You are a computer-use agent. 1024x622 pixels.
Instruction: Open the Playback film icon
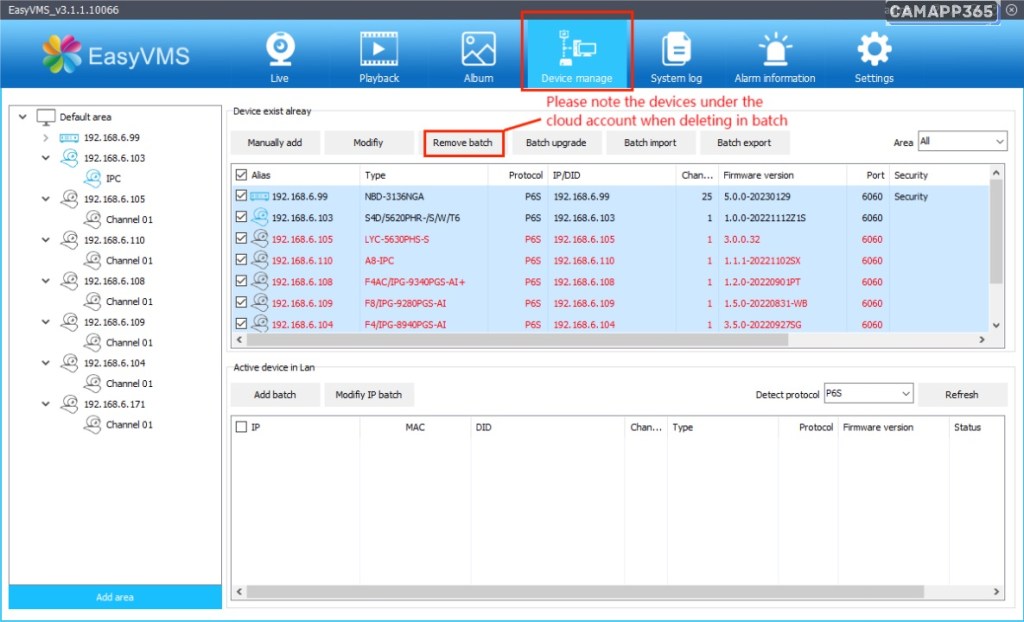coord(379,49)
